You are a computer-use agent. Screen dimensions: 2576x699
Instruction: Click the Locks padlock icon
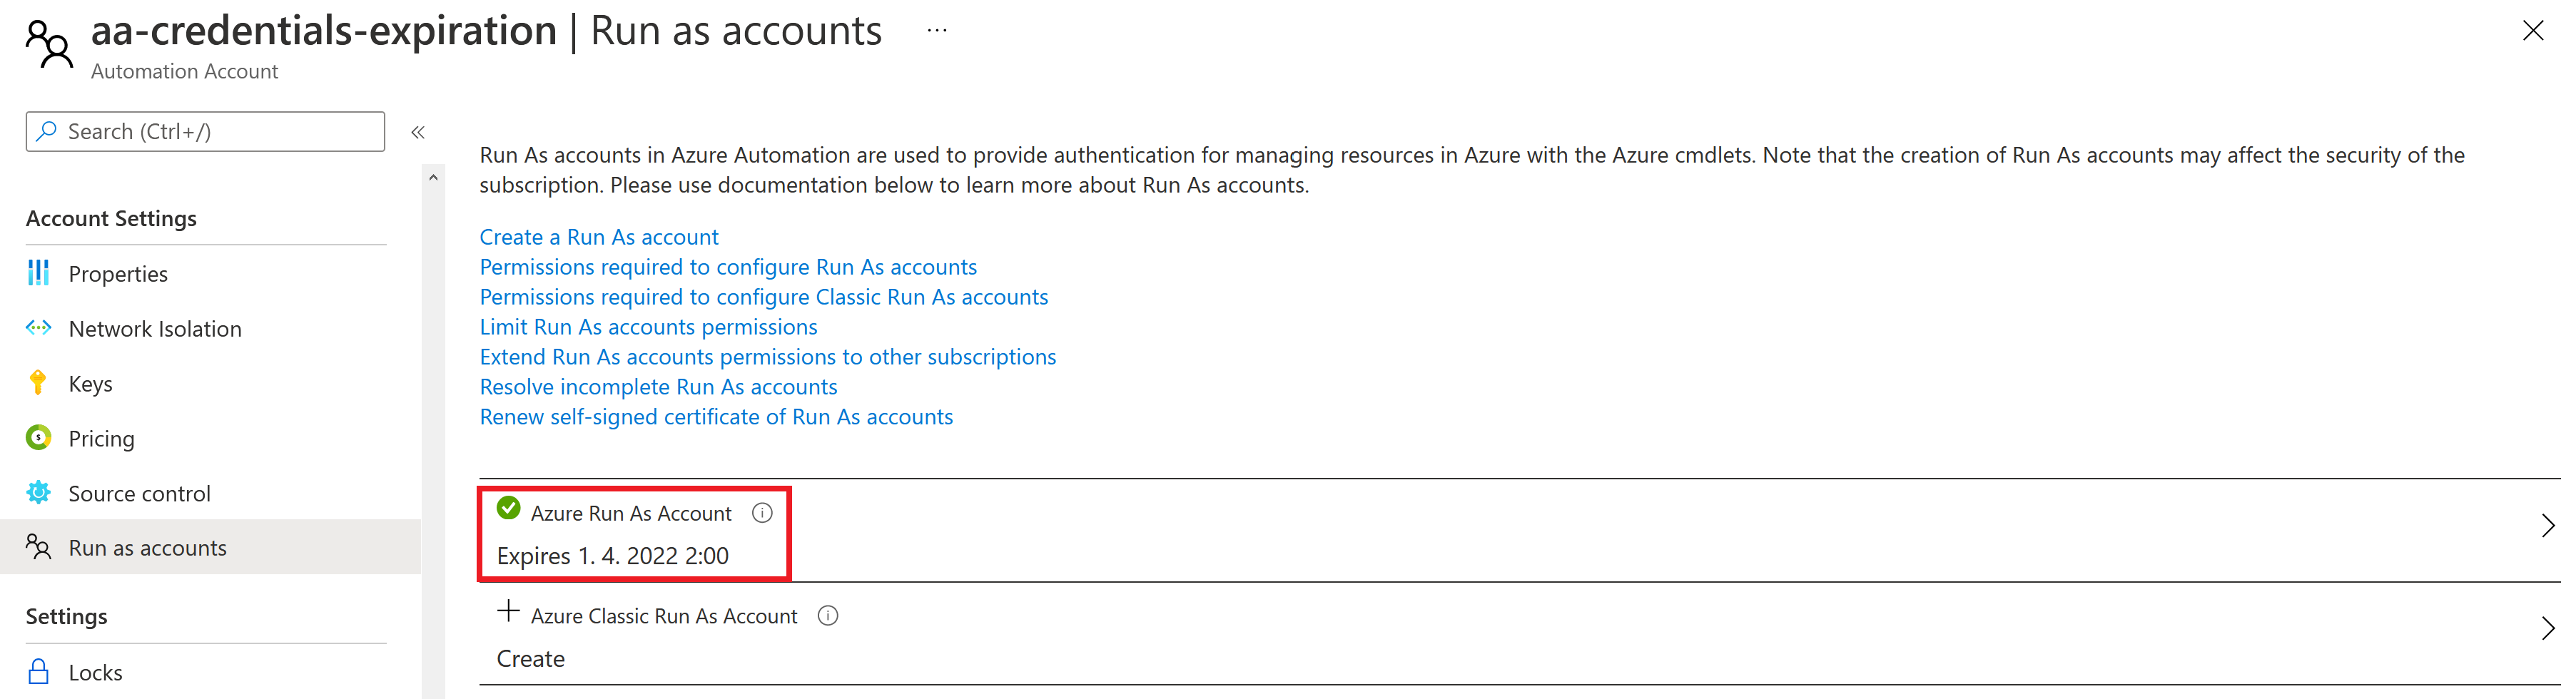38,672
